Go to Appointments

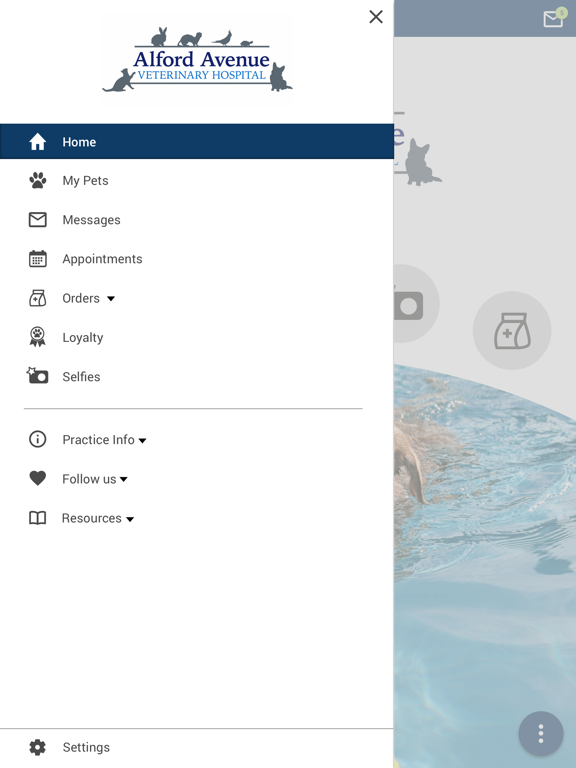[x=102, y=259]
